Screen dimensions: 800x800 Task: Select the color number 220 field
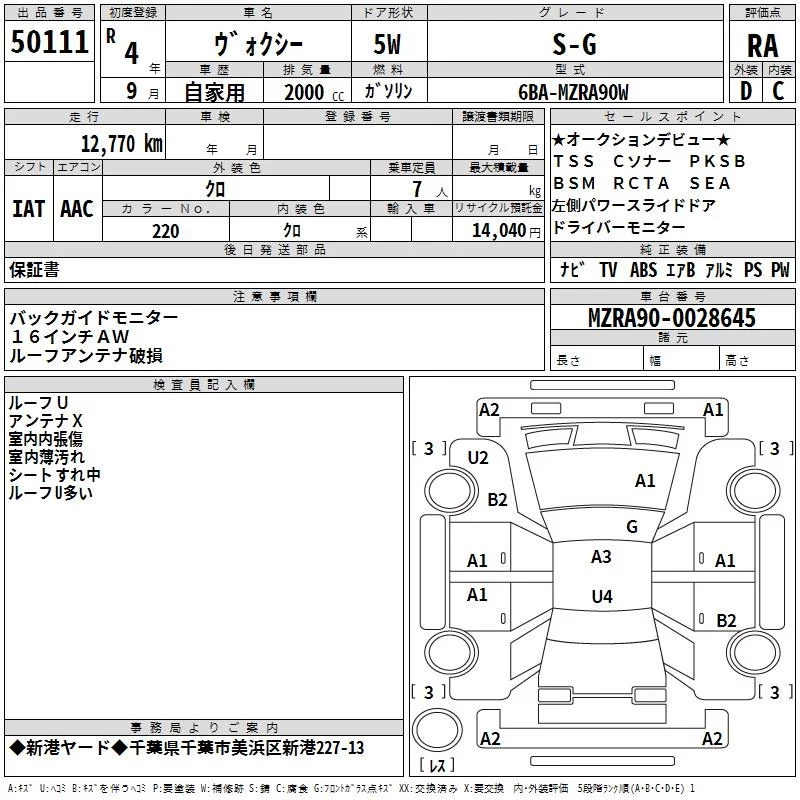point(166,230)
